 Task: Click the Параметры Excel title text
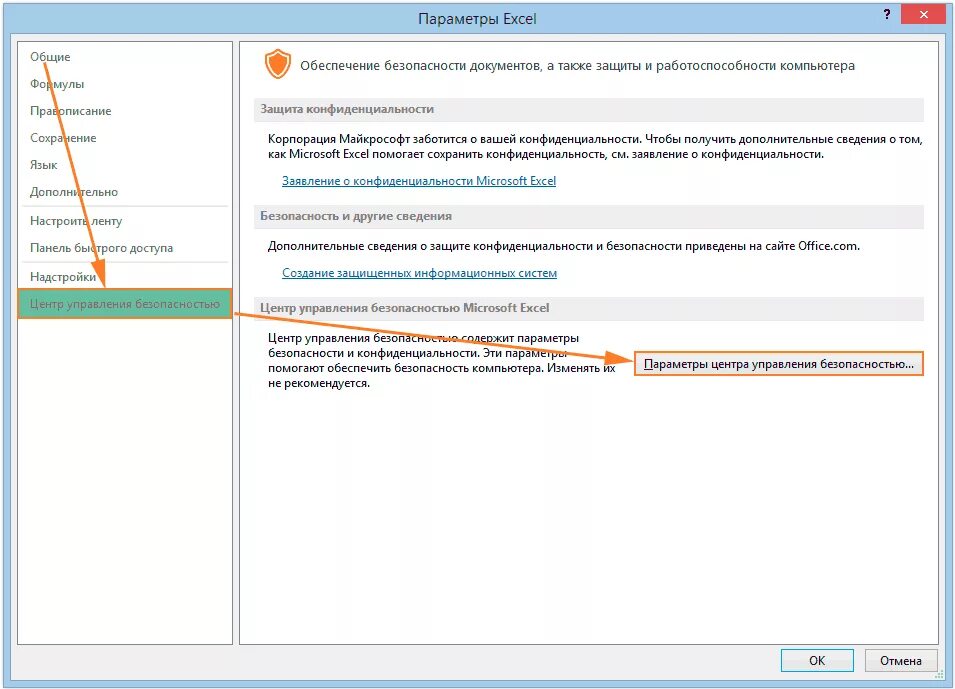tap(477, 19)
